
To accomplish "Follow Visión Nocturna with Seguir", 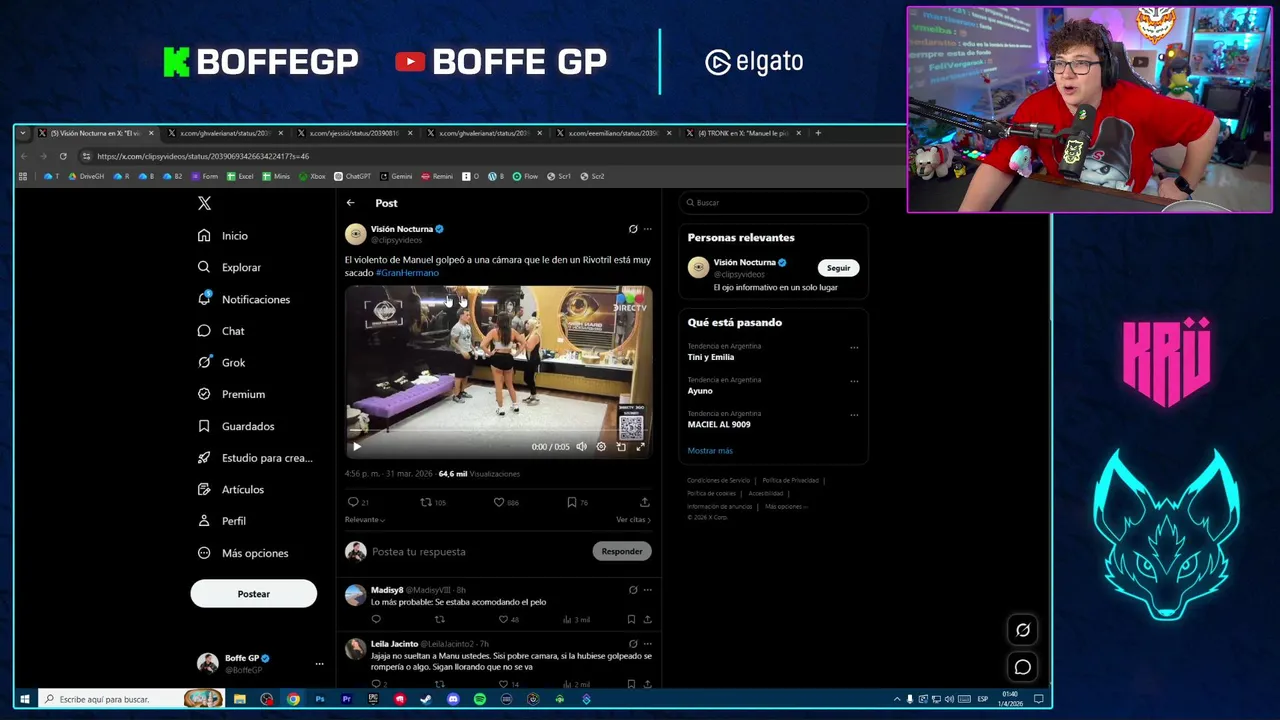I will coord(838,268).
